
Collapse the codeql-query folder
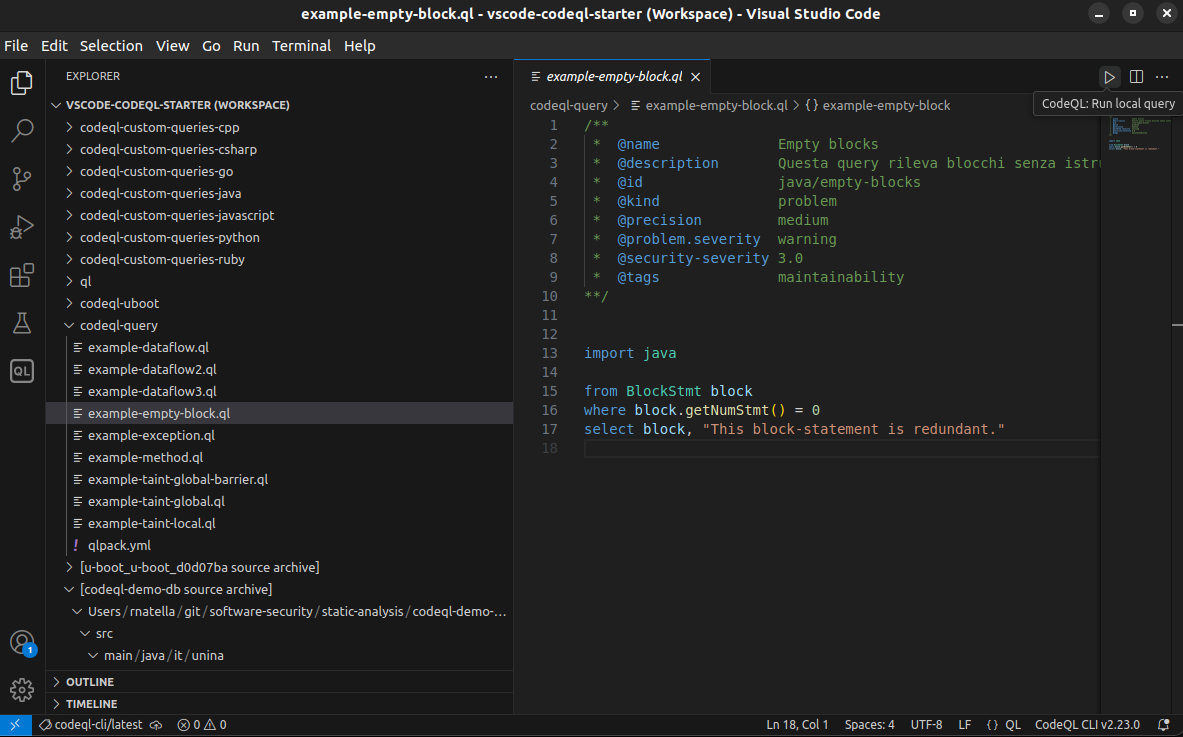280,325
